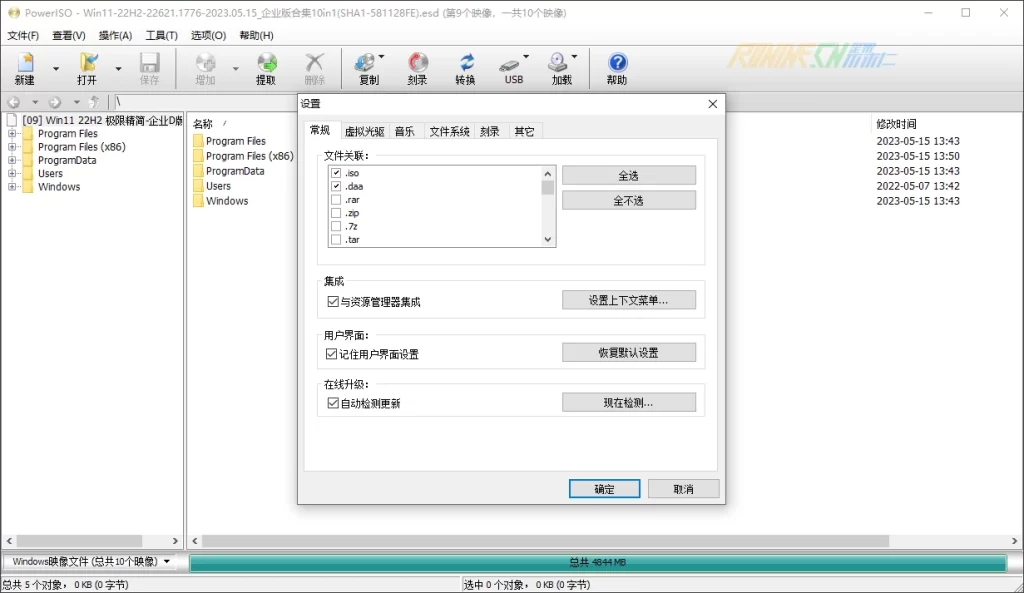Screen dimensions: 1024x593
Task: Toggle 自动检测更新 auto update checkbox
Action: [x=333, y=403]
